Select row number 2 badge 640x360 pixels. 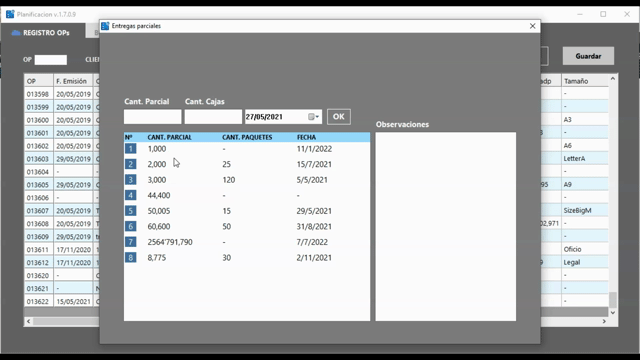(x=131, y=164)
